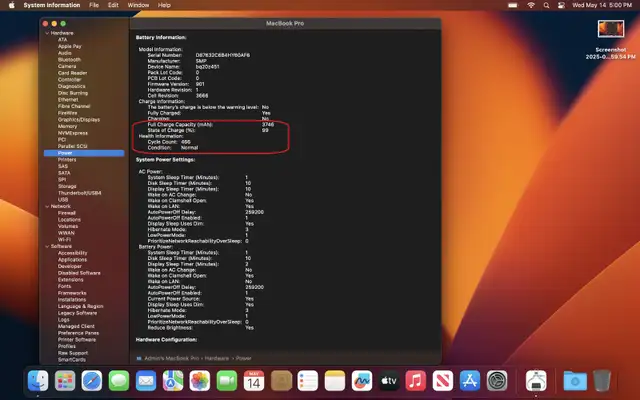Viewport: 640px width, 400px height.
Task: Click the battery status icon
Action: tap(513, 5)
